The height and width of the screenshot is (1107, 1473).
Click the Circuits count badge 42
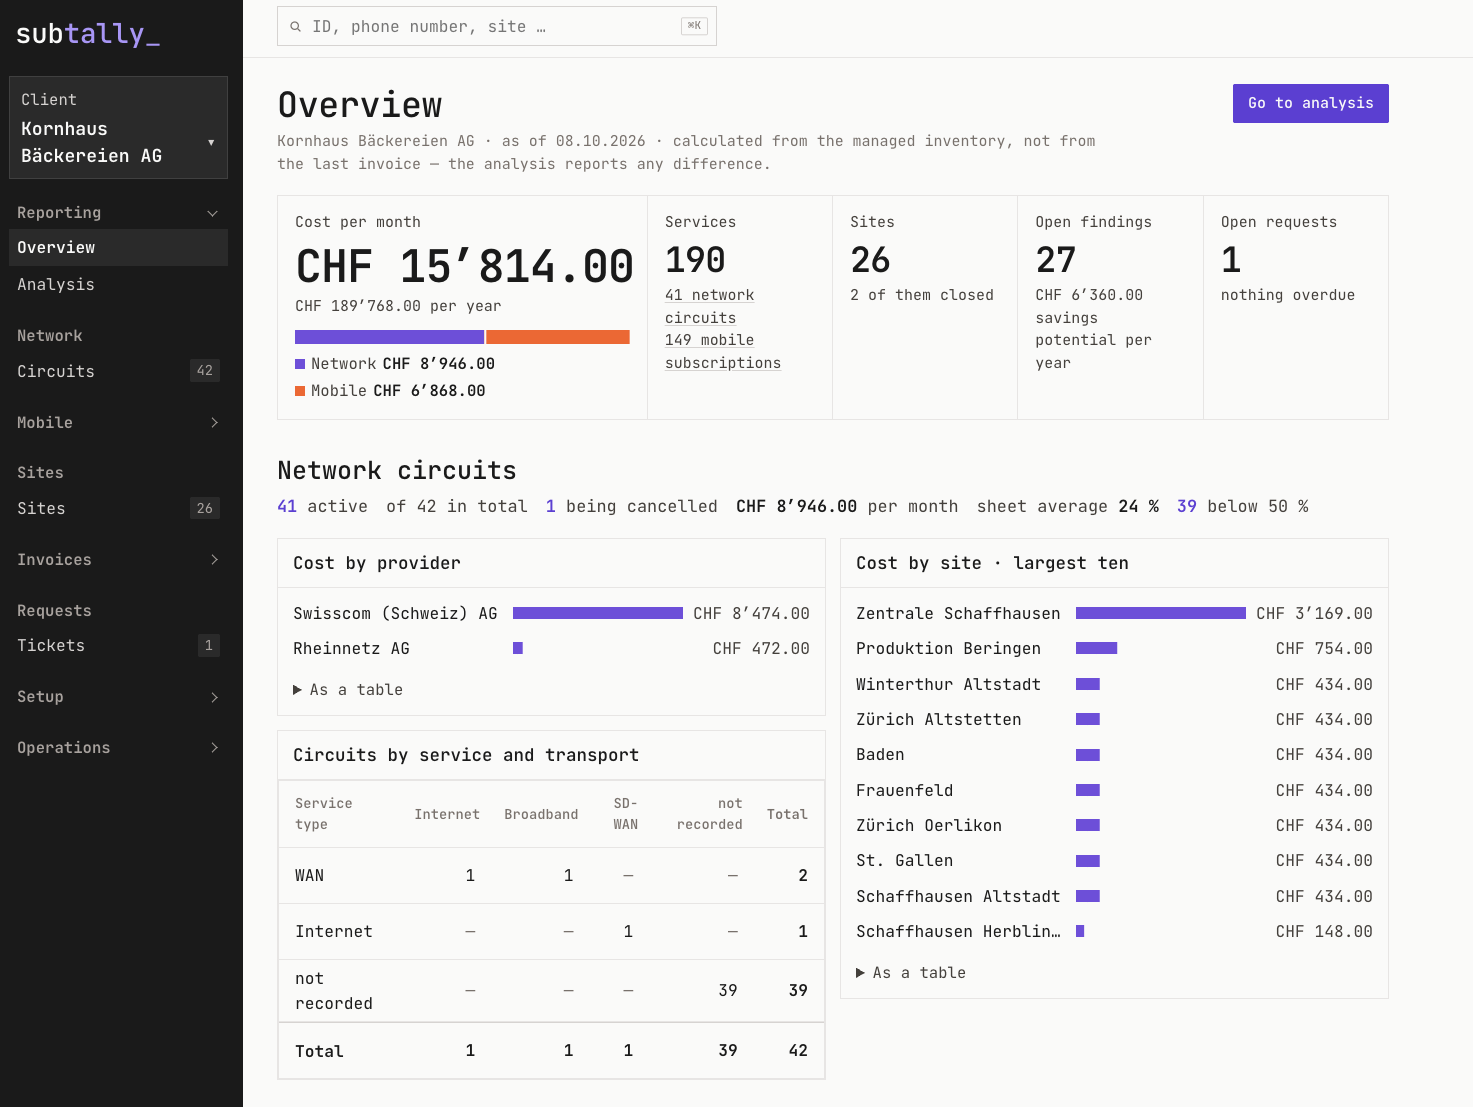(x=205, y=371)
